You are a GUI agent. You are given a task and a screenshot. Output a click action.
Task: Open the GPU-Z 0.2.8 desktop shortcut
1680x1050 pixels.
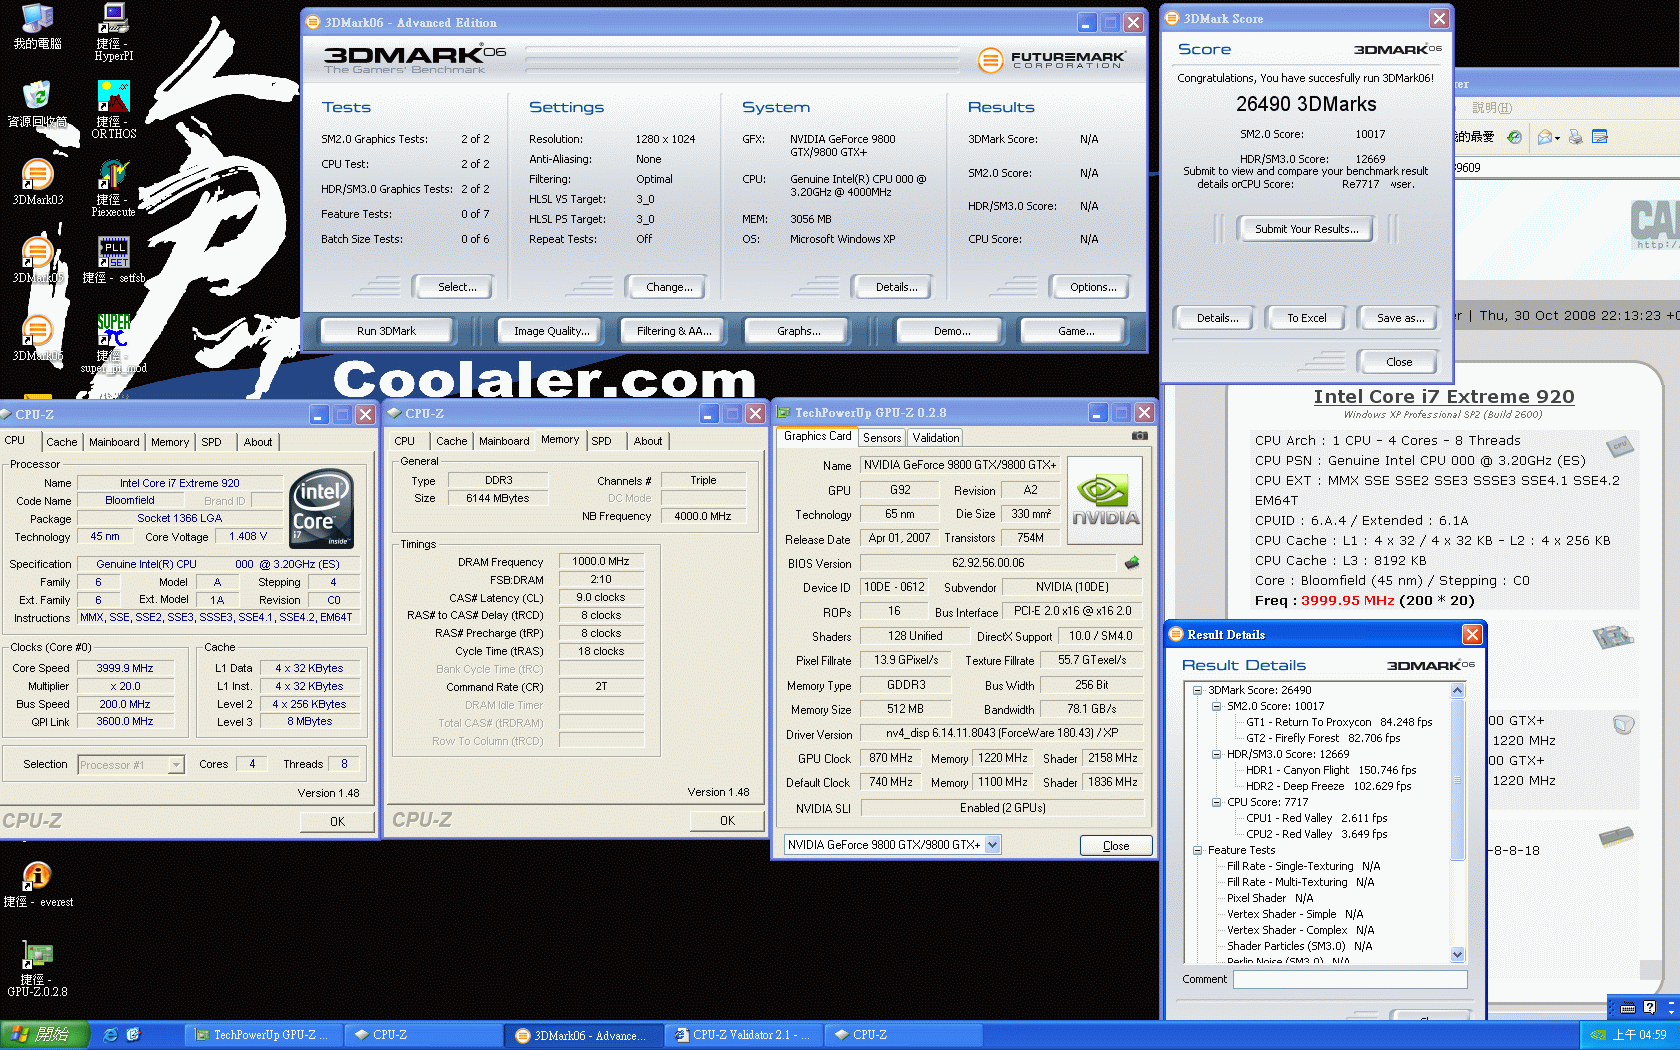[x=37, y=968]
